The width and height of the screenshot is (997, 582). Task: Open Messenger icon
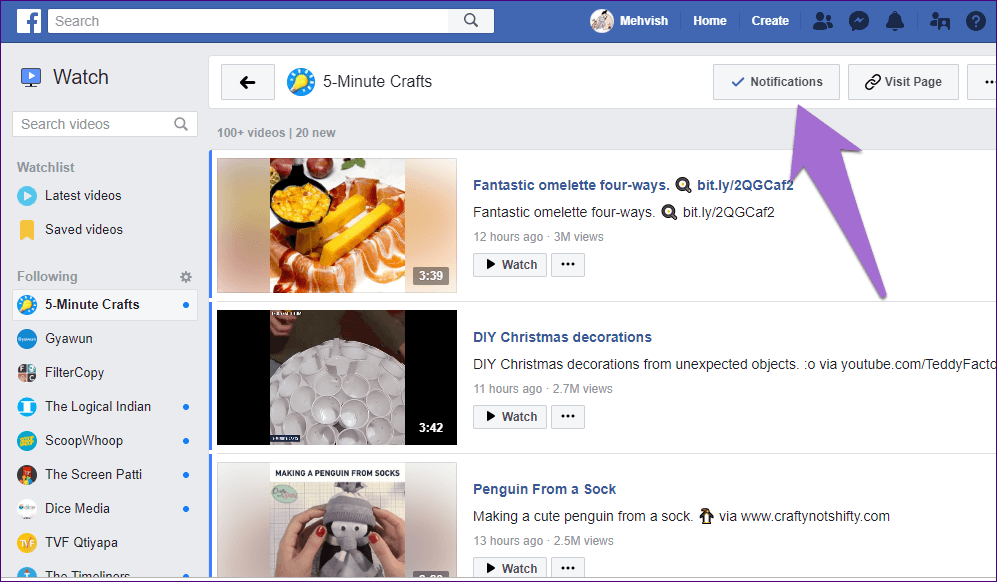click(x=859, y=21)
